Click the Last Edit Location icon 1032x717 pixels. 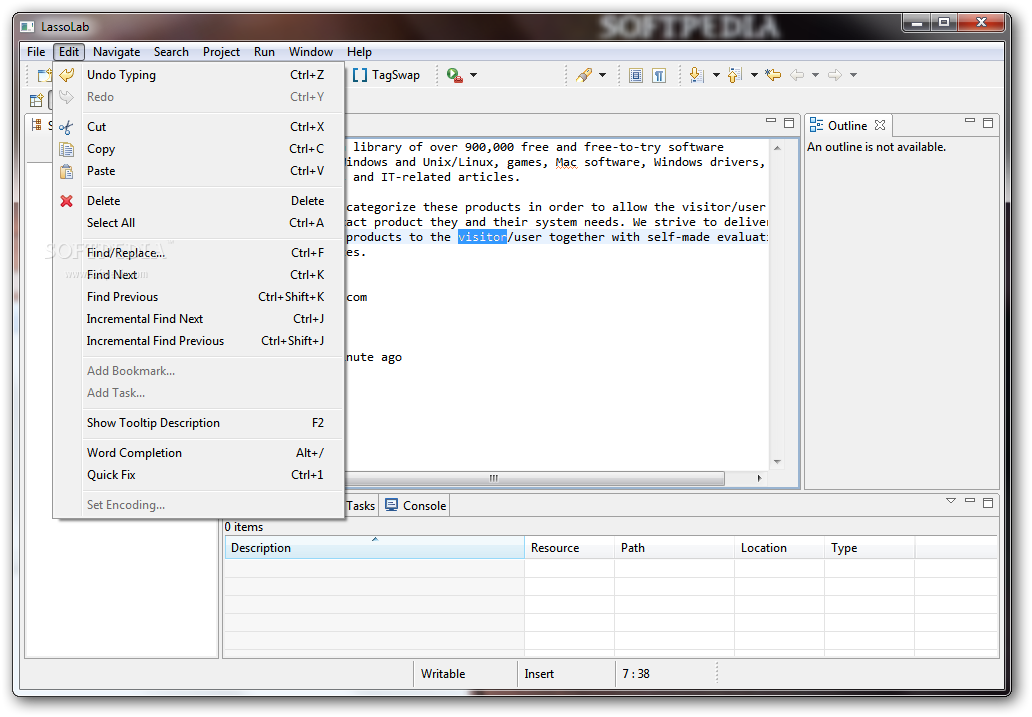coord(773,75)
